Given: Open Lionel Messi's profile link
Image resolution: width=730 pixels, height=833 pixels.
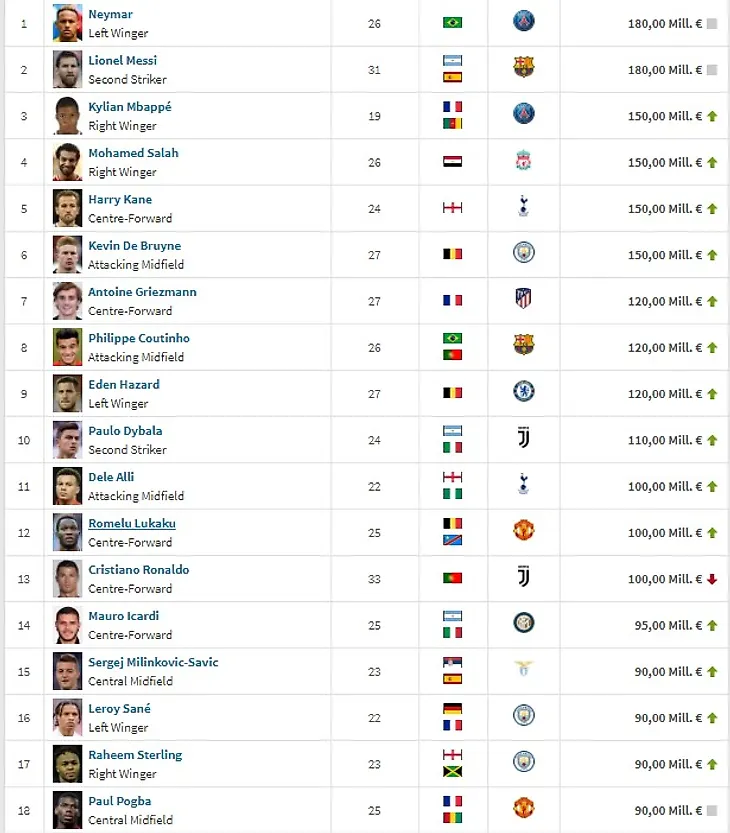Looking at the screenshot, I should tap(123, 61).
